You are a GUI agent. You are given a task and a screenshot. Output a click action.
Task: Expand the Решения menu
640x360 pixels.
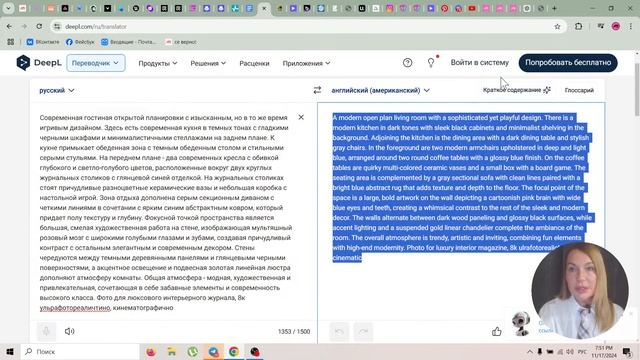click(208, 63)
